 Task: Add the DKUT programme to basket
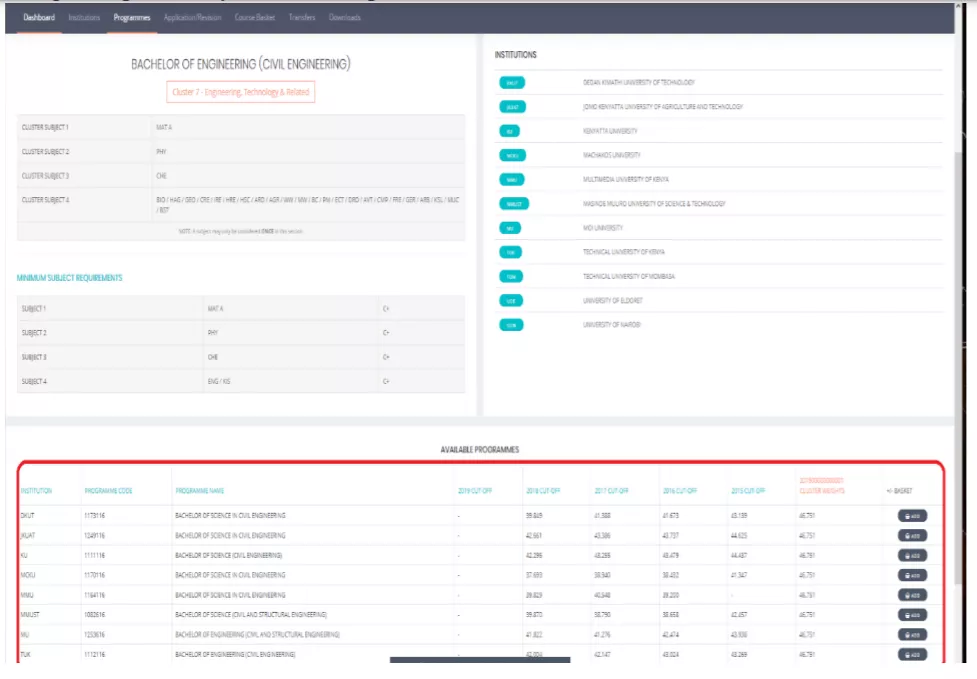pos(912,516)
